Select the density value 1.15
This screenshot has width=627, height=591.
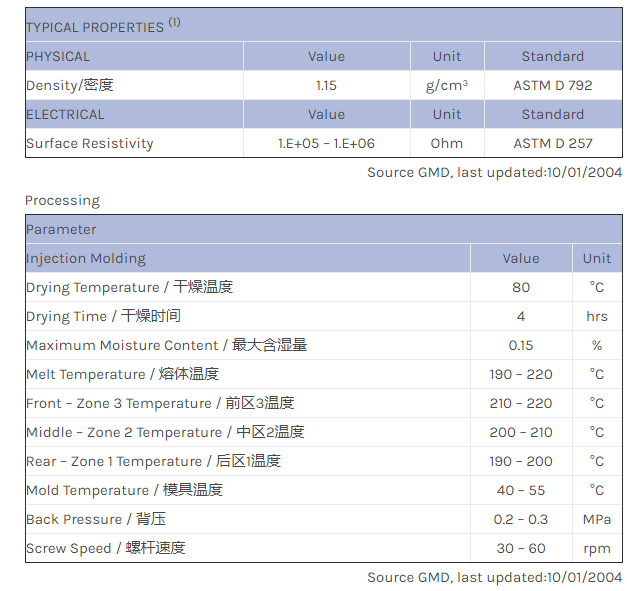click(326, 85)
